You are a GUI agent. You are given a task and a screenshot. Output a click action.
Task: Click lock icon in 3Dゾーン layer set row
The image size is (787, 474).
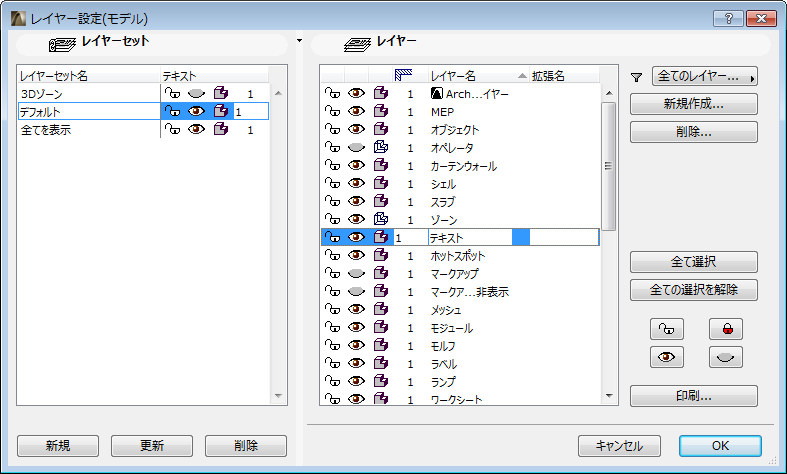coord(172,93)
